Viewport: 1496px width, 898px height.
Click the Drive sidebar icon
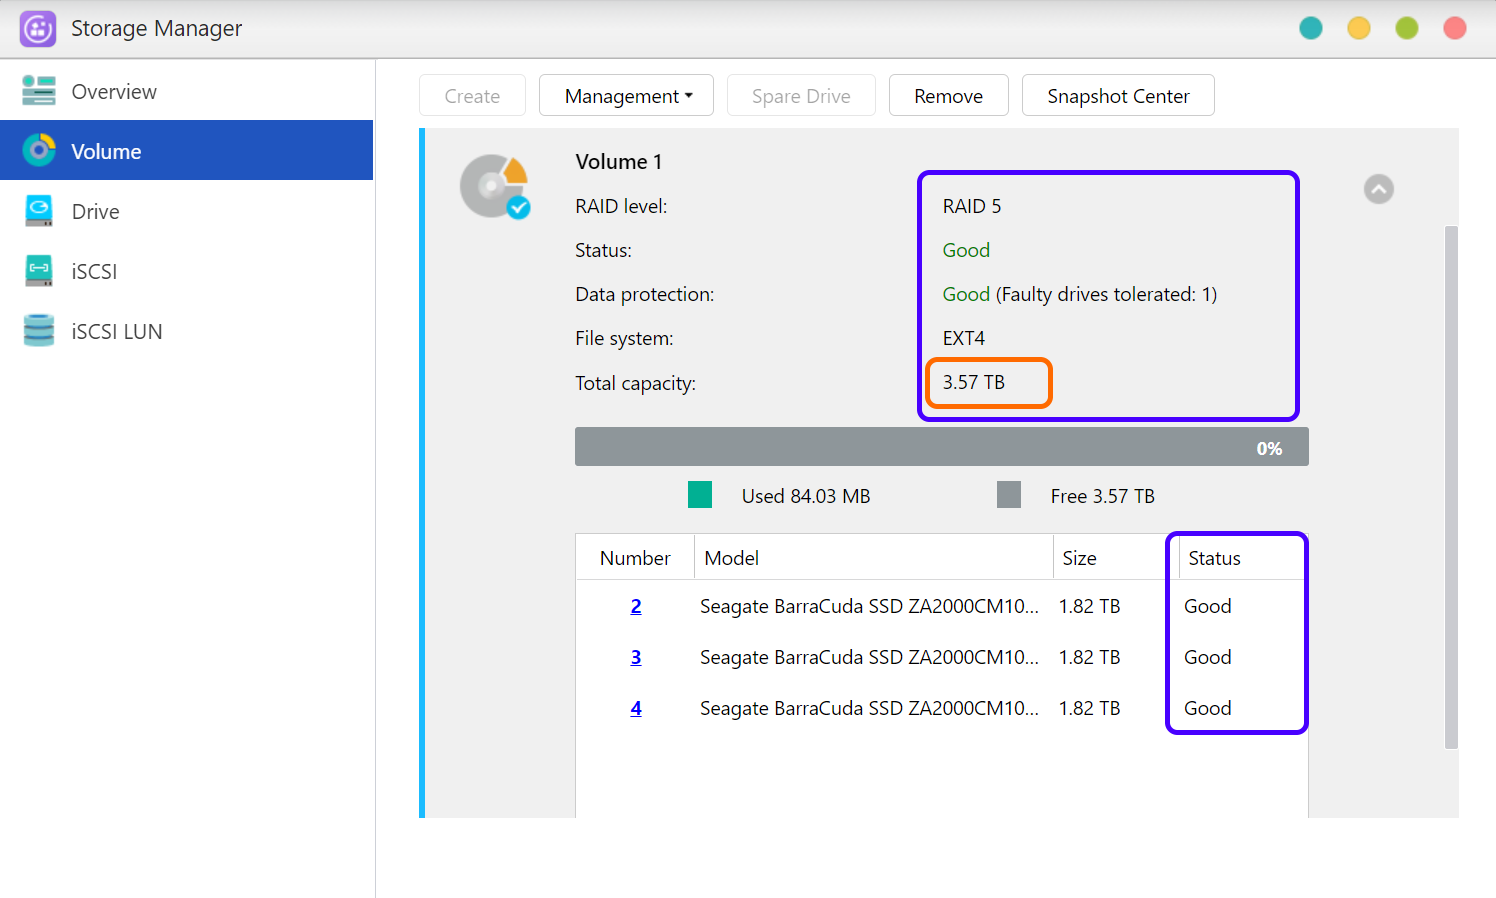pyautogui.click(x=39, y=211)
